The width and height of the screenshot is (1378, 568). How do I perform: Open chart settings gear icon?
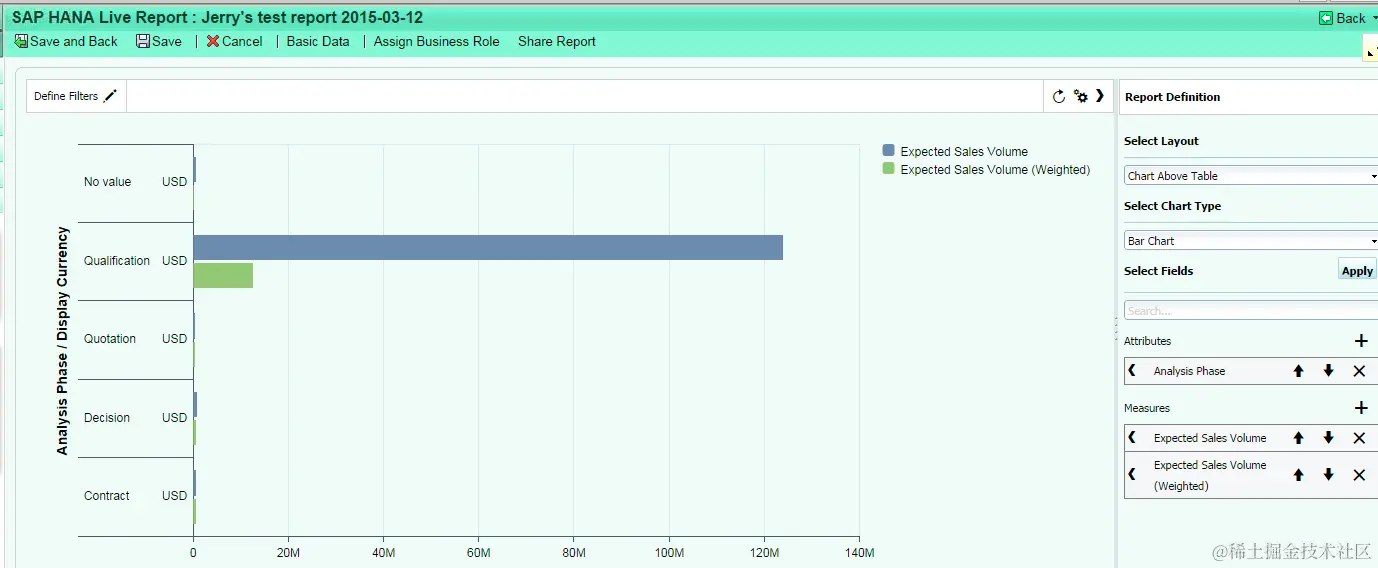coord(1081,96)
